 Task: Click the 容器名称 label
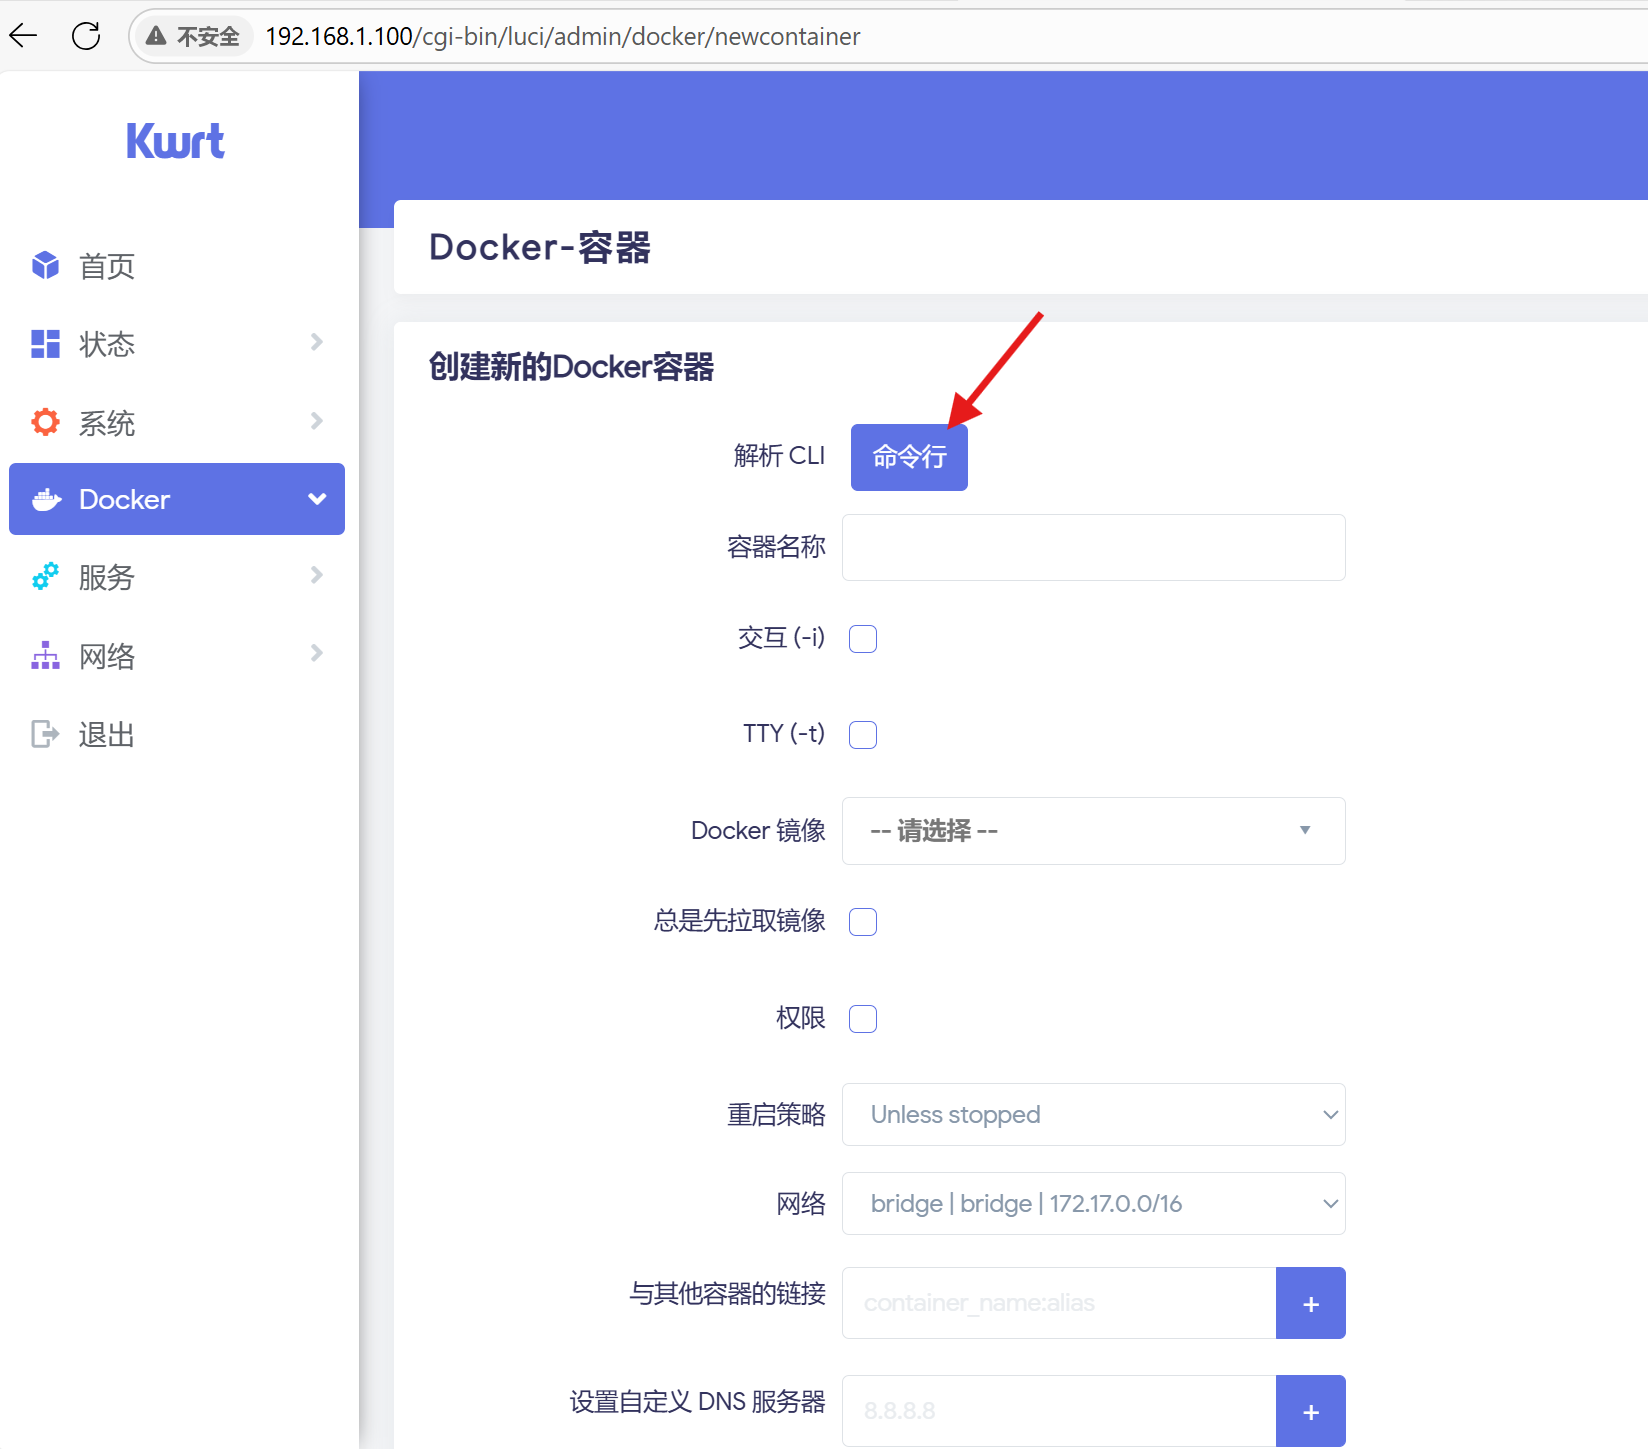pos(777,547)
